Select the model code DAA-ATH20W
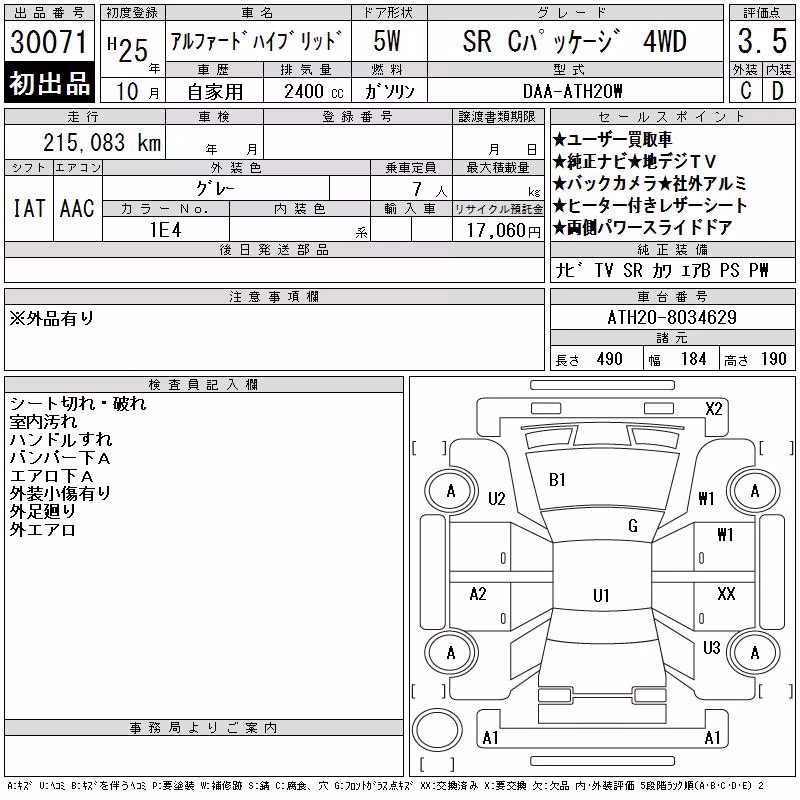This screenshot has height=800, width=800. click(x=572, y=92)
